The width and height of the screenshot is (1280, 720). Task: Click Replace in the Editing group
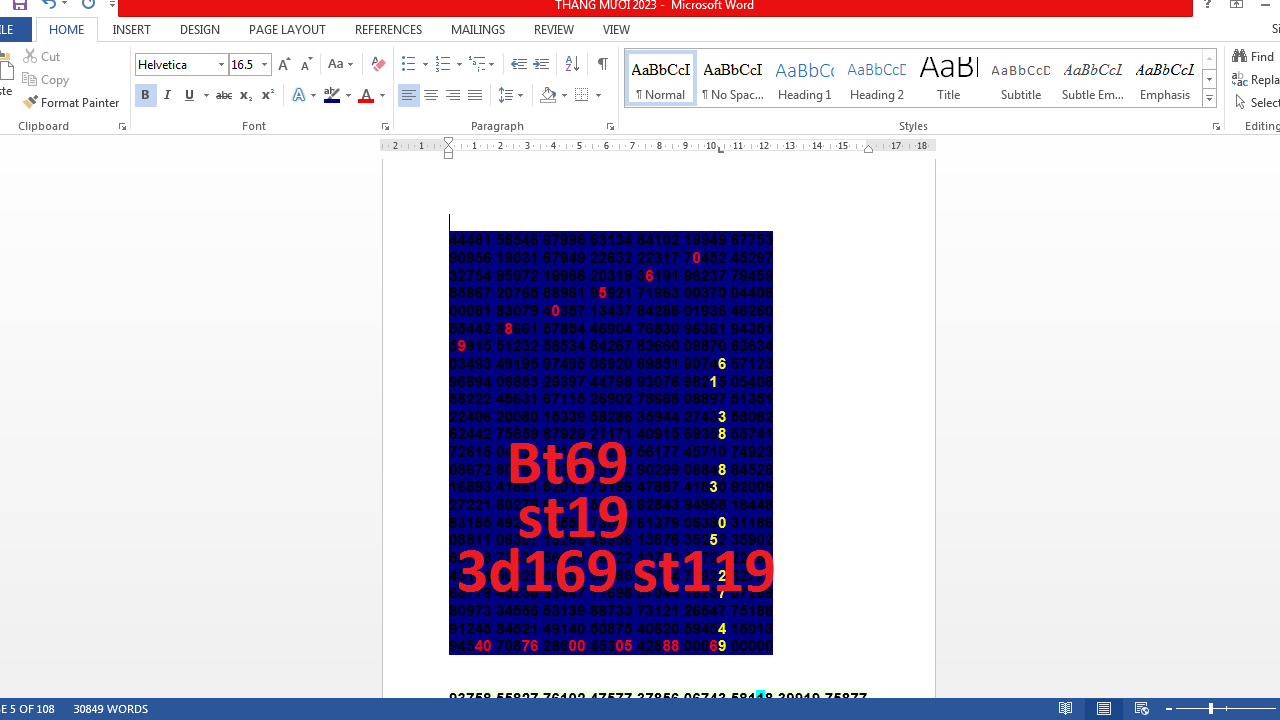[x=1254, y=79]
